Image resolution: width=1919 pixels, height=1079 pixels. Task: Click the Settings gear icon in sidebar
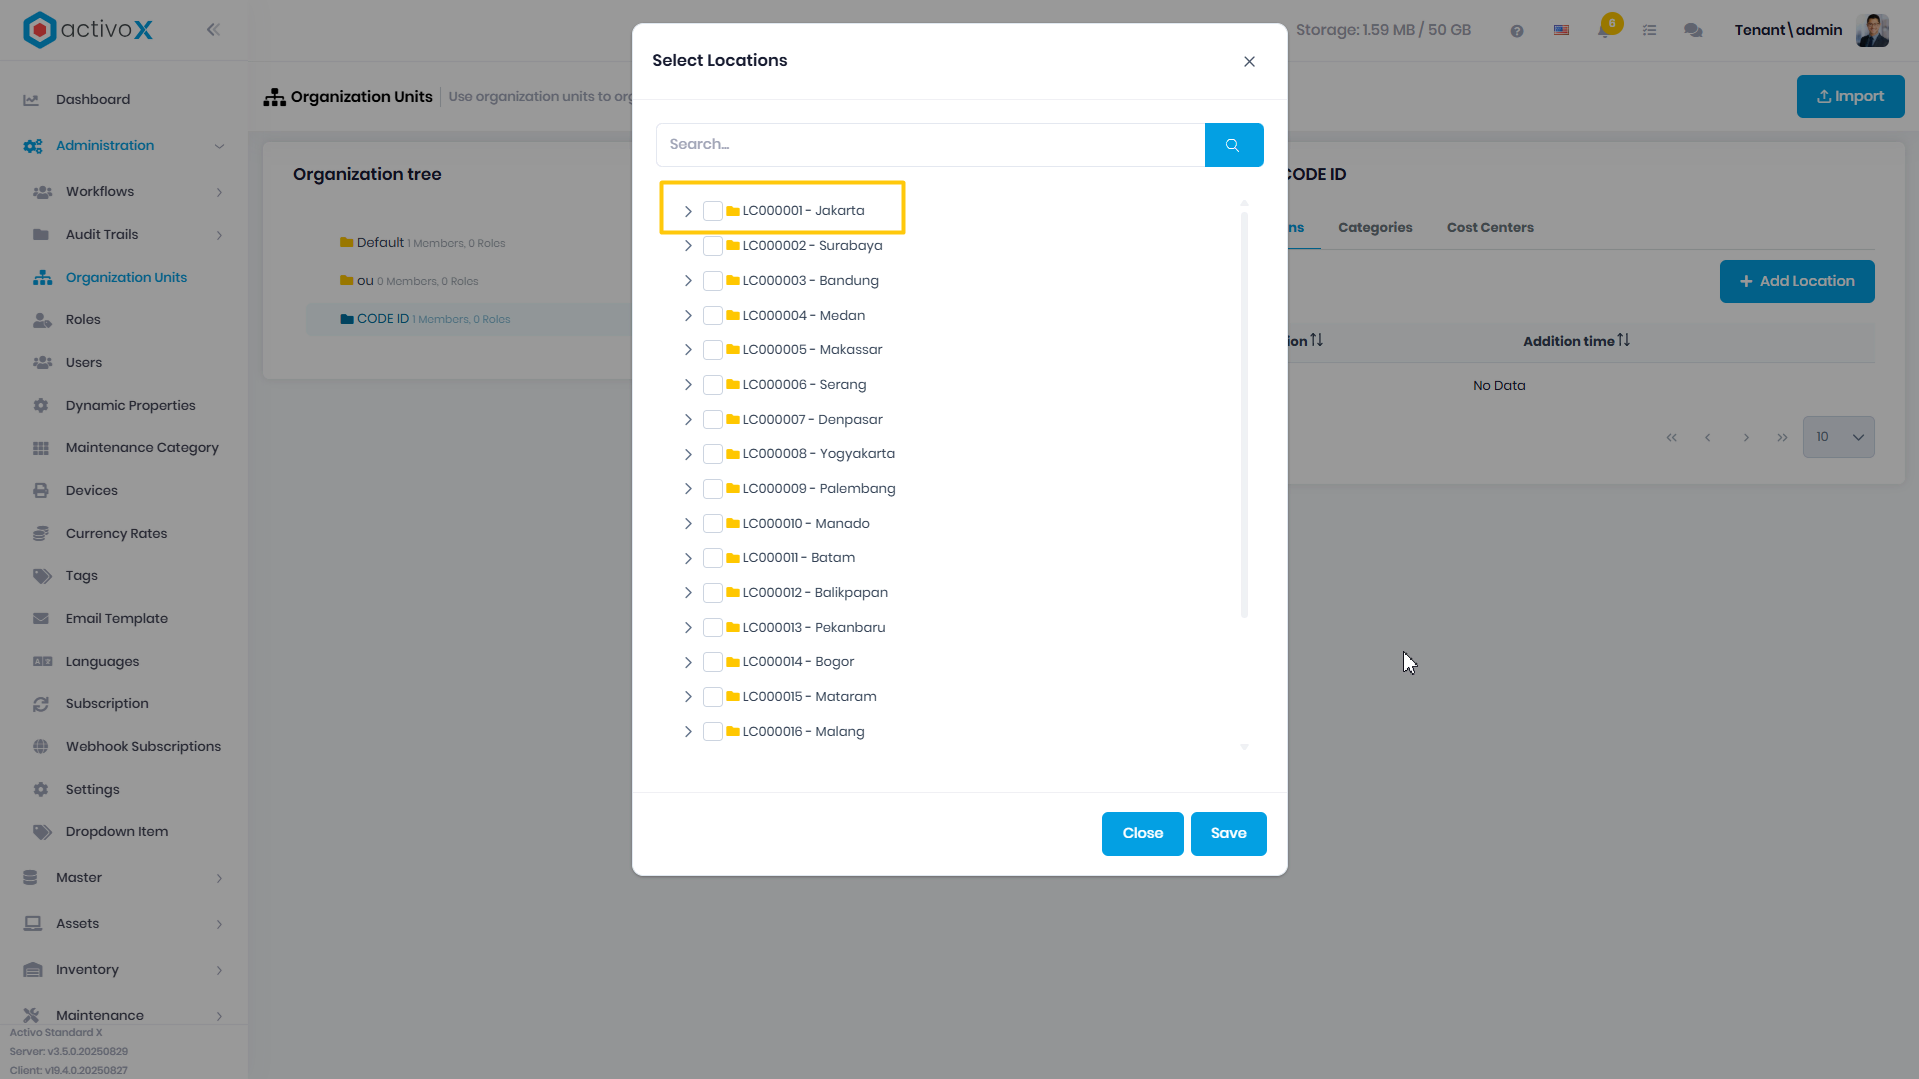click(x=41, y=790)
